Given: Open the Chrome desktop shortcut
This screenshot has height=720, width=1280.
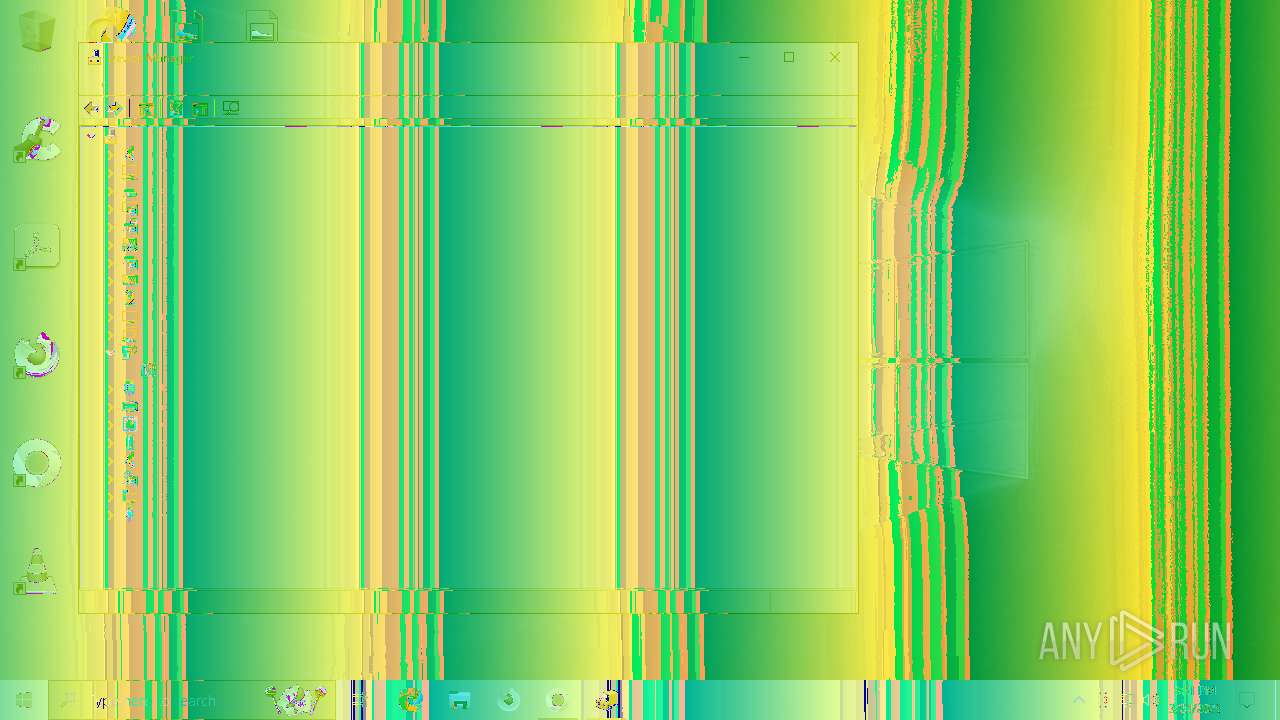Looking at the screenshot, I should (37, 463).
